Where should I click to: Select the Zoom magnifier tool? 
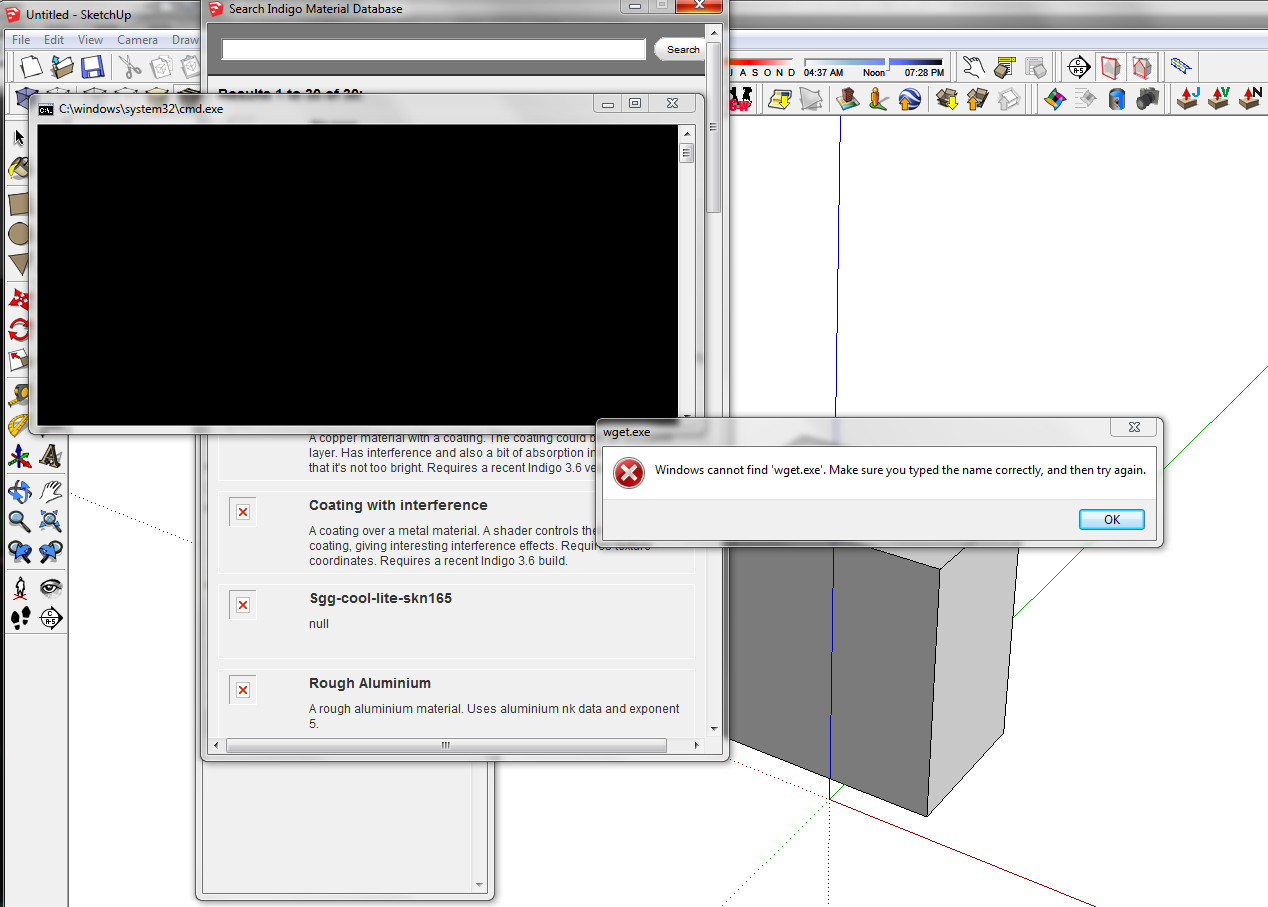[20, 520]
